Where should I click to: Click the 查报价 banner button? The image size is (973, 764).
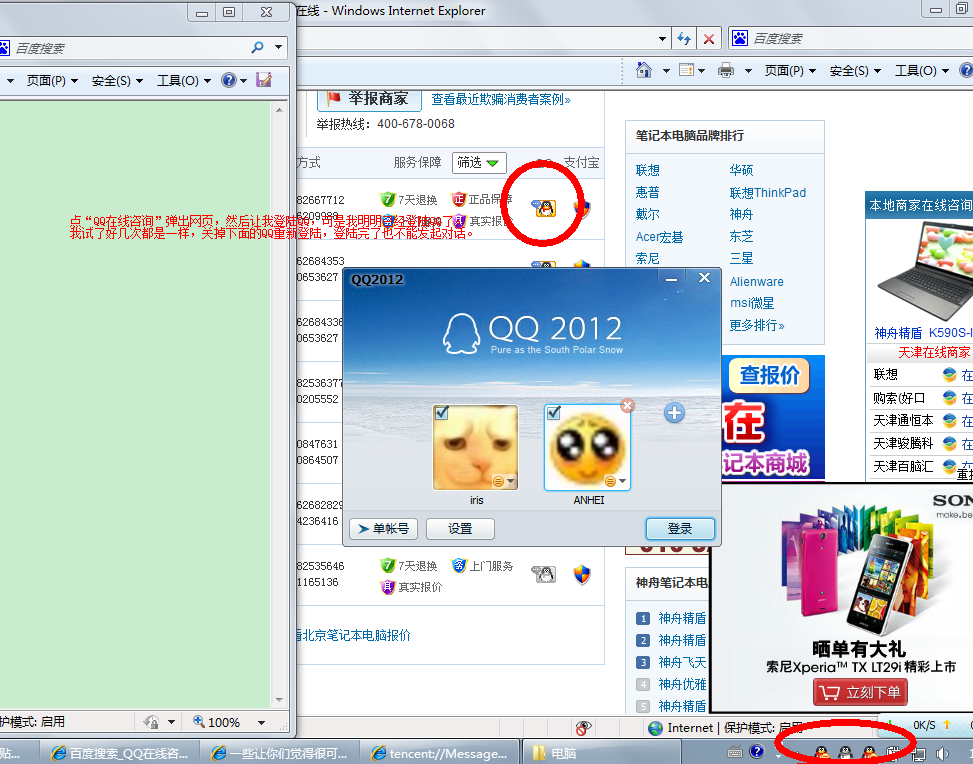click(769, 375)
